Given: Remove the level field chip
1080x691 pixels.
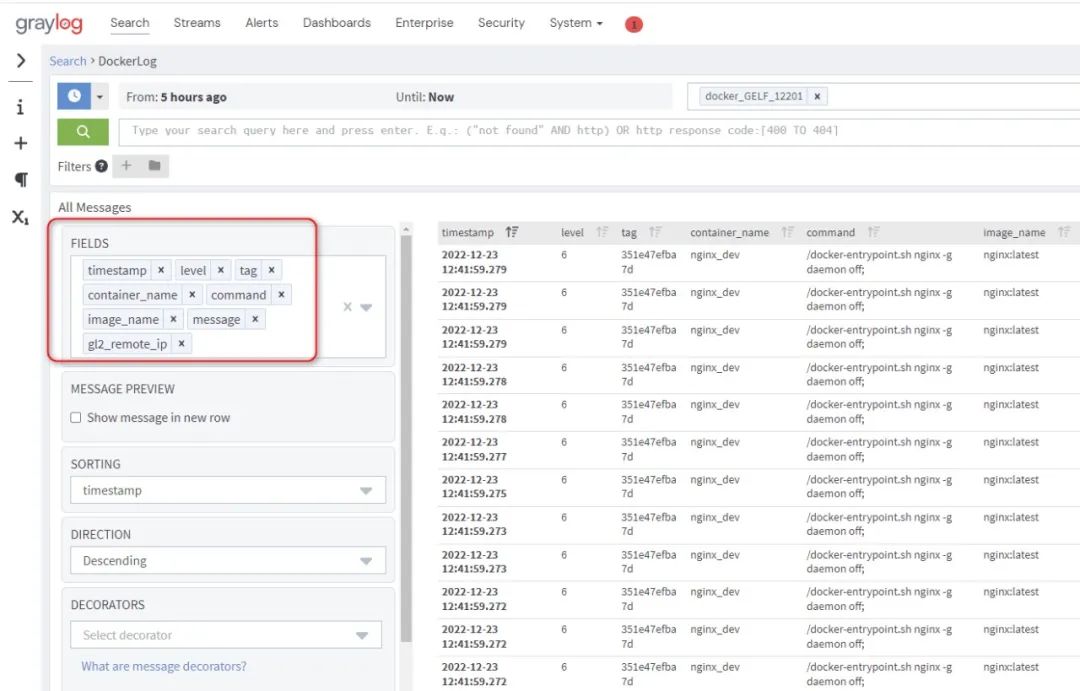Looking at the screenshot, I should [x=220, y=270].
